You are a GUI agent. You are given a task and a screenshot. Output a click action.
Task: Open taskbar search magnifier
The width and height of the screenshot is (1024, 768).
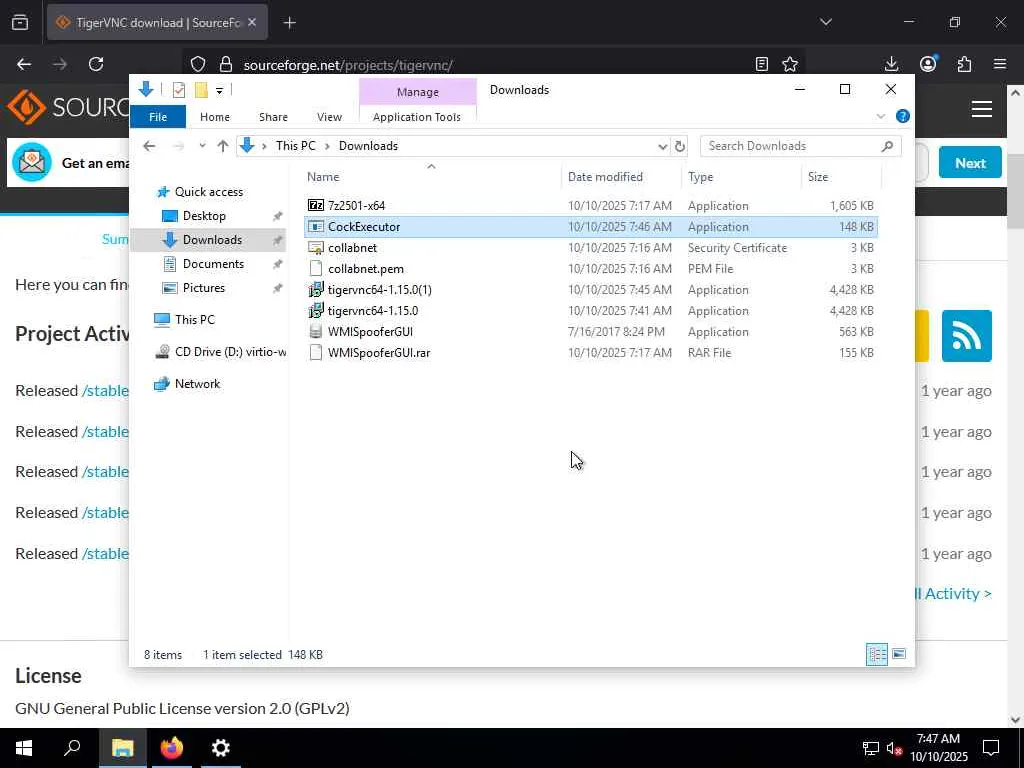pos(72,748)
